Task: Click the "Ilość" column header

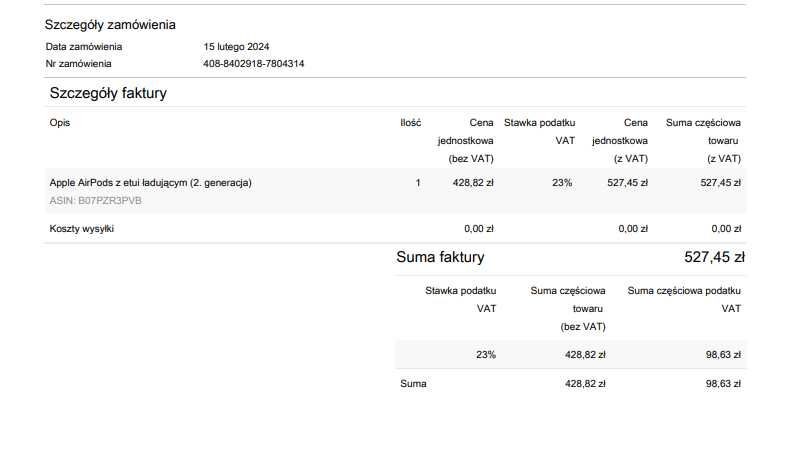Action: click(410, 123)
